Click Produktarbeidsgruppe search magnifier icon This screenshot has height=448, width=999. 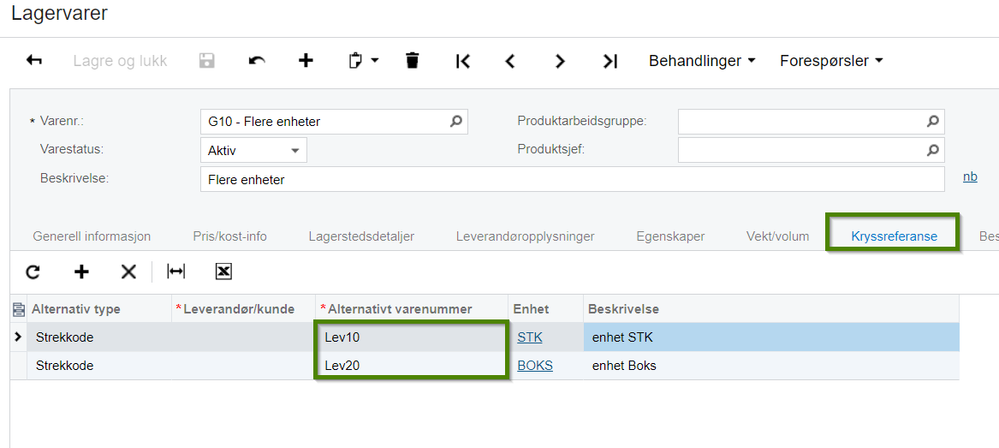coord(932,121)
